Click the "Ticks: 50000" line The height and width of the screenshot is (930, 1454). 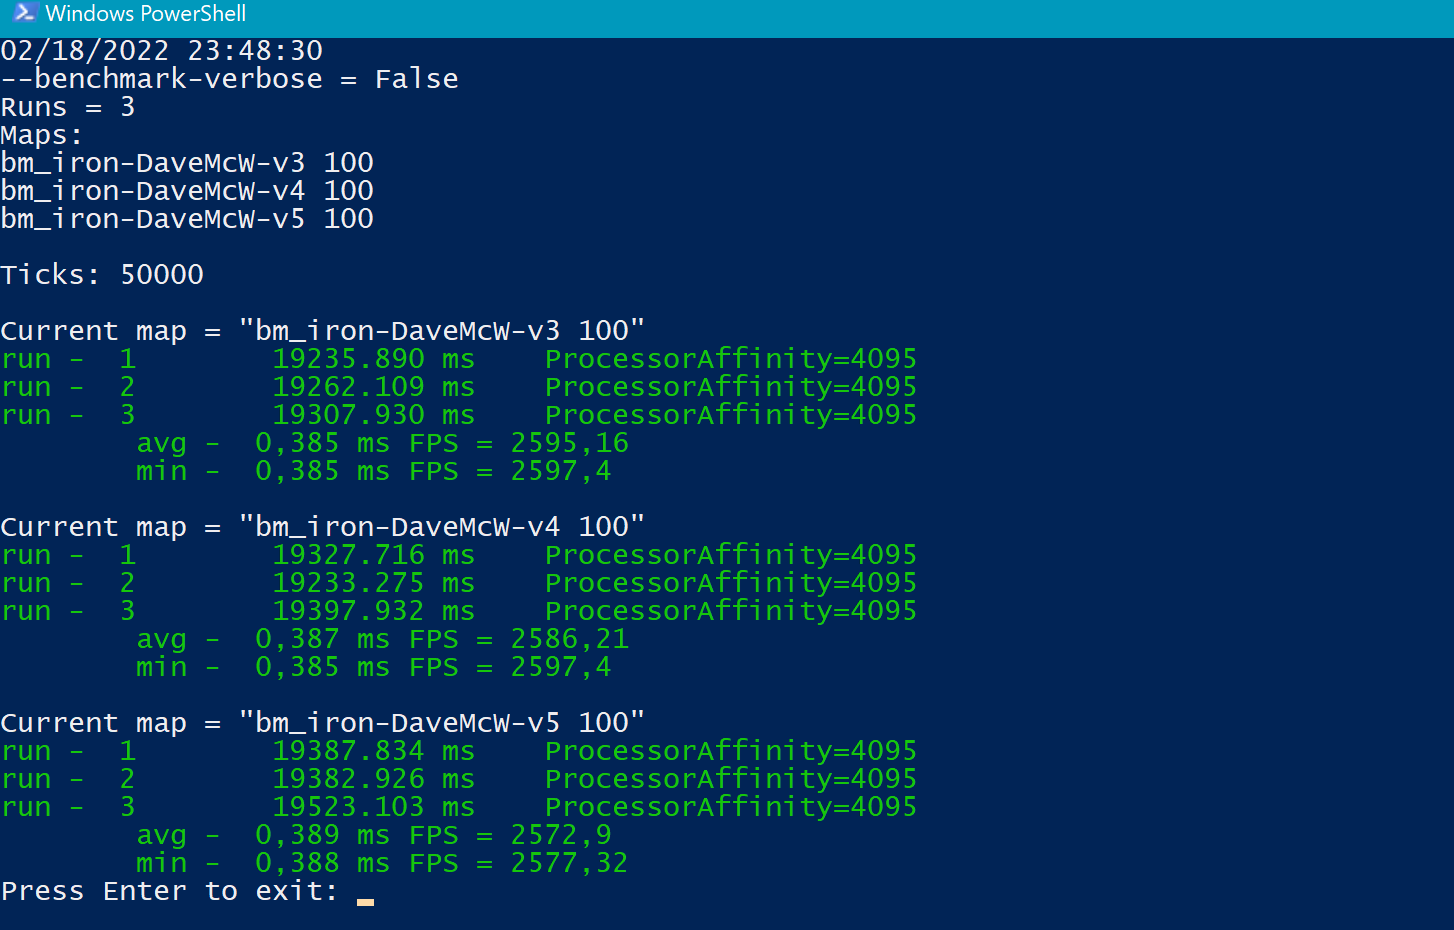(x=102, y=275)
